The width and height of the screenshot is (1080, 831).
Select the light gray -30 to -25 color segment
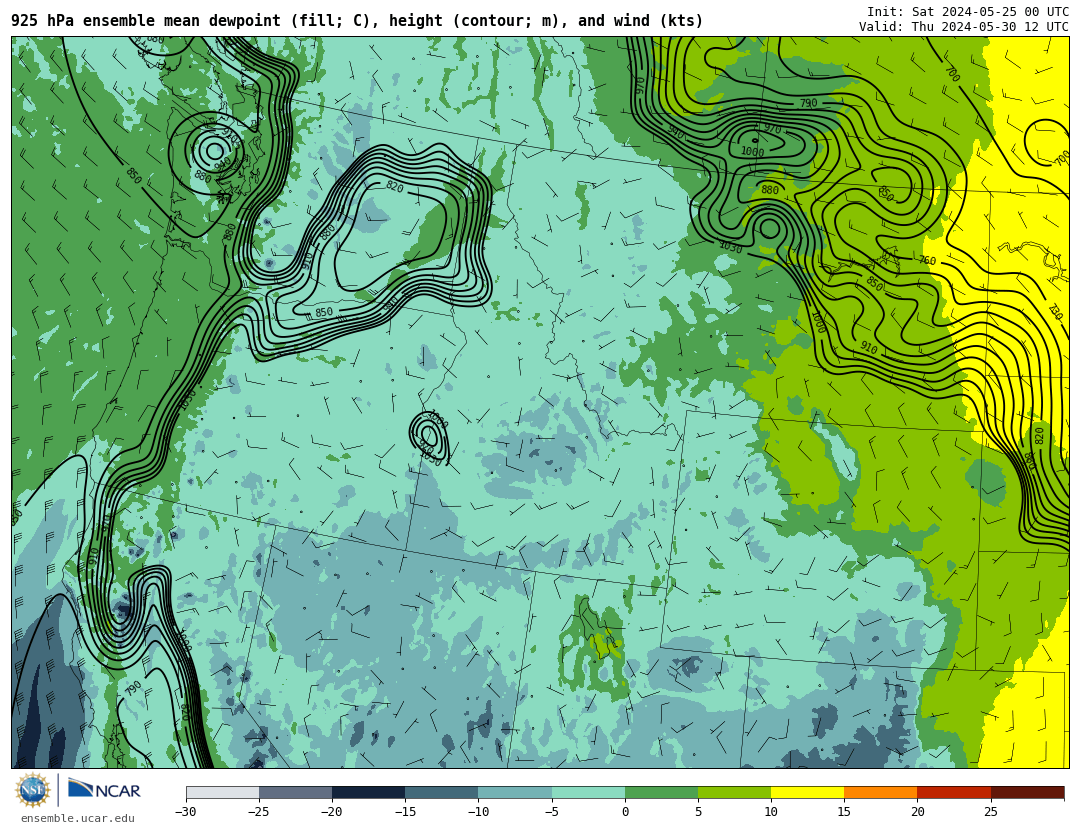tap(222, 792)
